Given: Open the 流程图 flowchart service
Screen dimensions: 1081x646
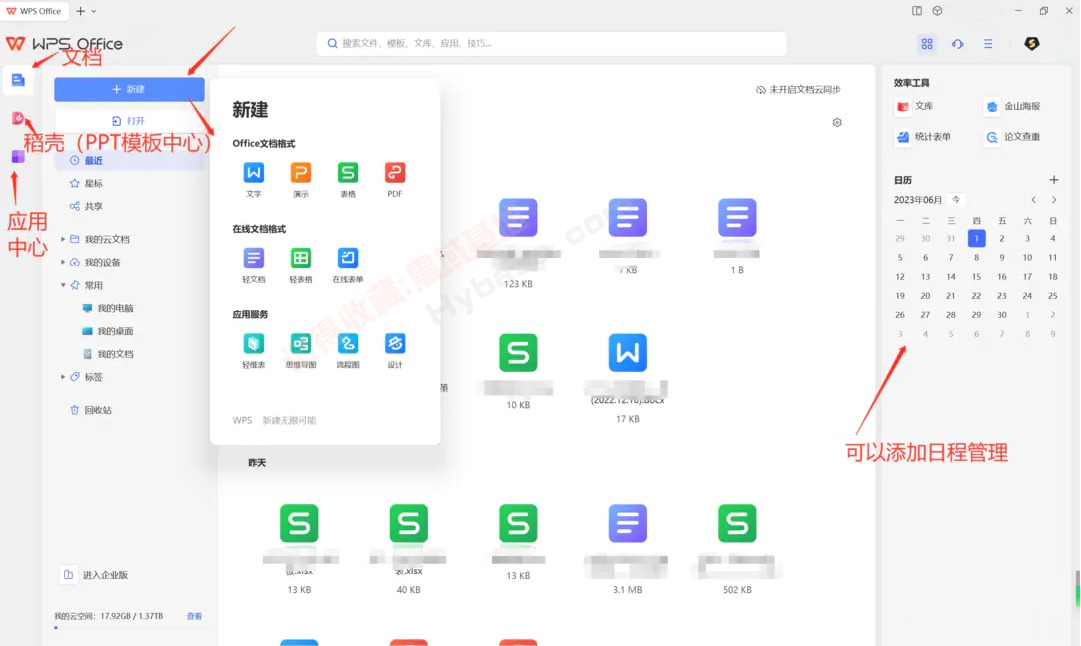Looking at the screenshot, I should coord(347,350).
